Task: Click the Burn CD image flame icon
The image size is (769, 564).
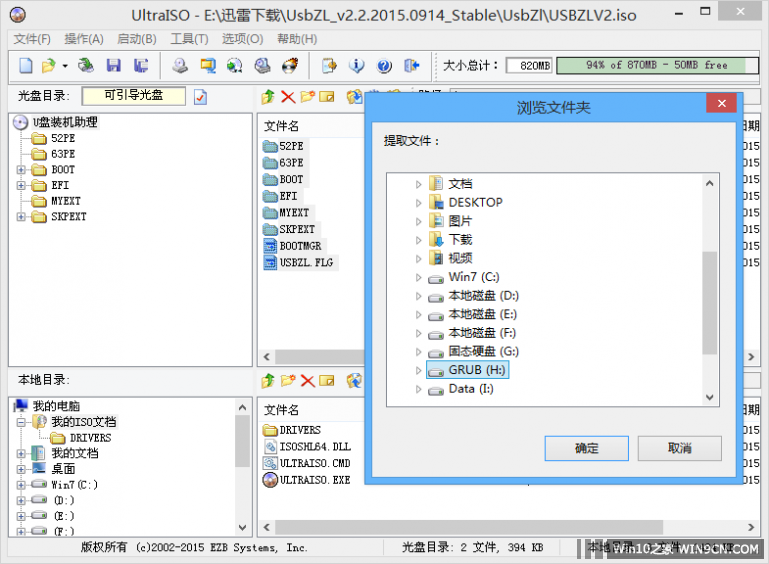Action: coord(290,65)
